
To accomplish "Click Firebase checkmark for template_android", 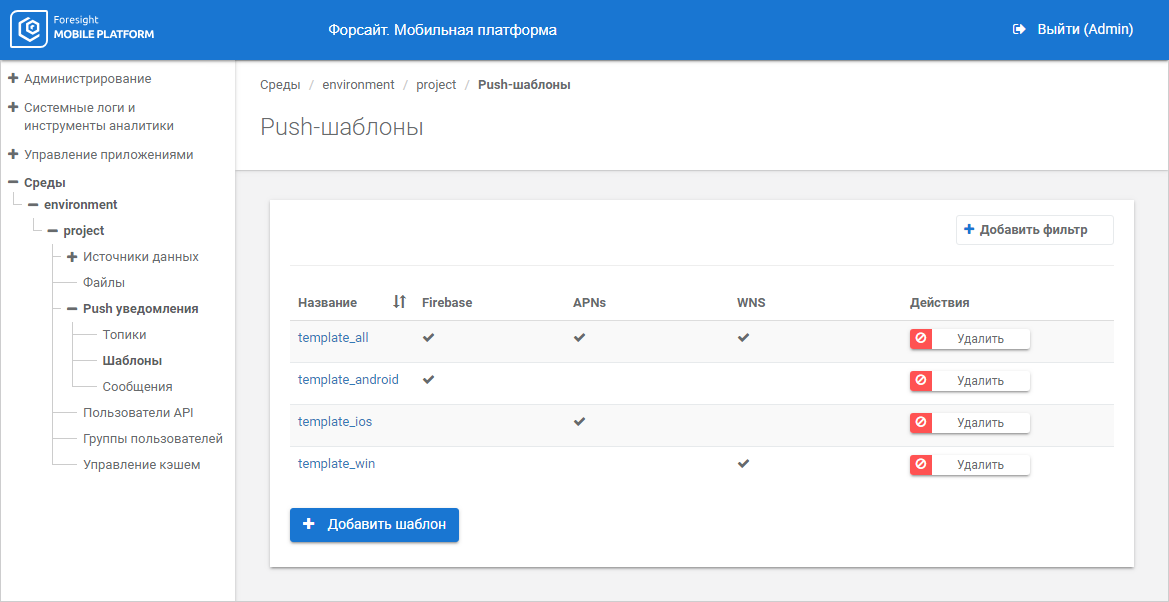I will coord(428,380).
